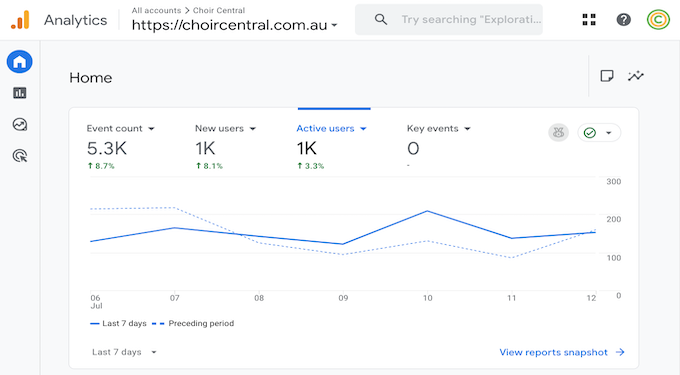This screenshot has height=375, width=680.
Task: Open the Reports icon in sidebar
Action: pos(20,93)
